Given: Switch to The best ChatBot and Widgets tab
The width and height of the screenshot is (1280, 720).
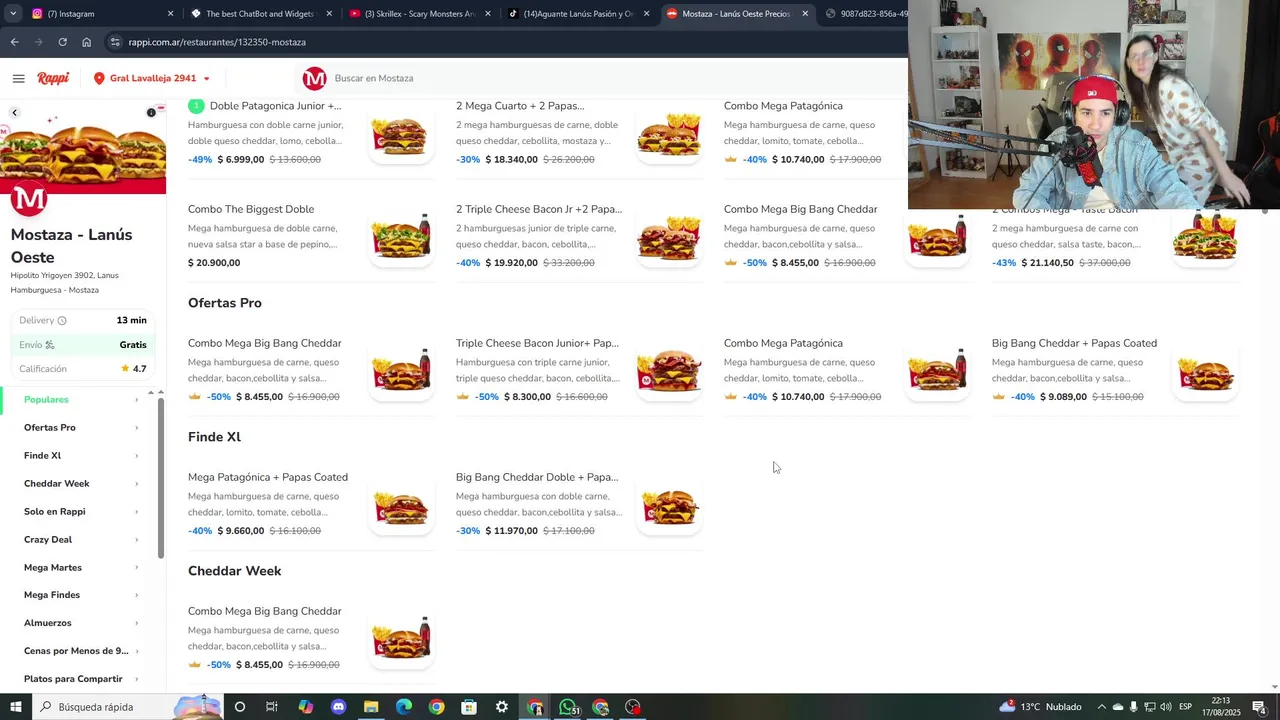Looking at the screenshot, I should coord(260,14).
